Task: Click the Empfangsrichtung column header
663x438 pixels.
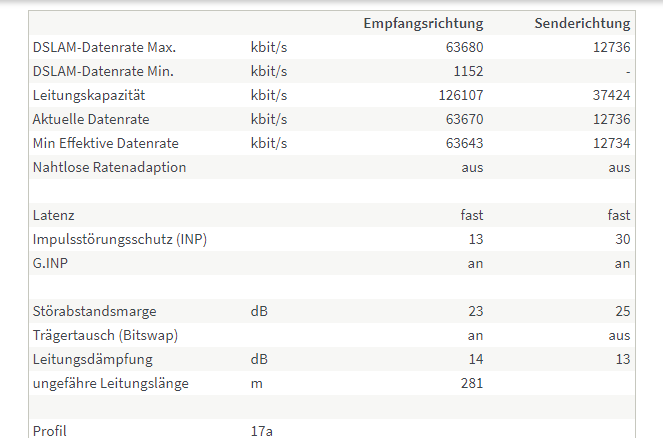Action: coord(423,23)
